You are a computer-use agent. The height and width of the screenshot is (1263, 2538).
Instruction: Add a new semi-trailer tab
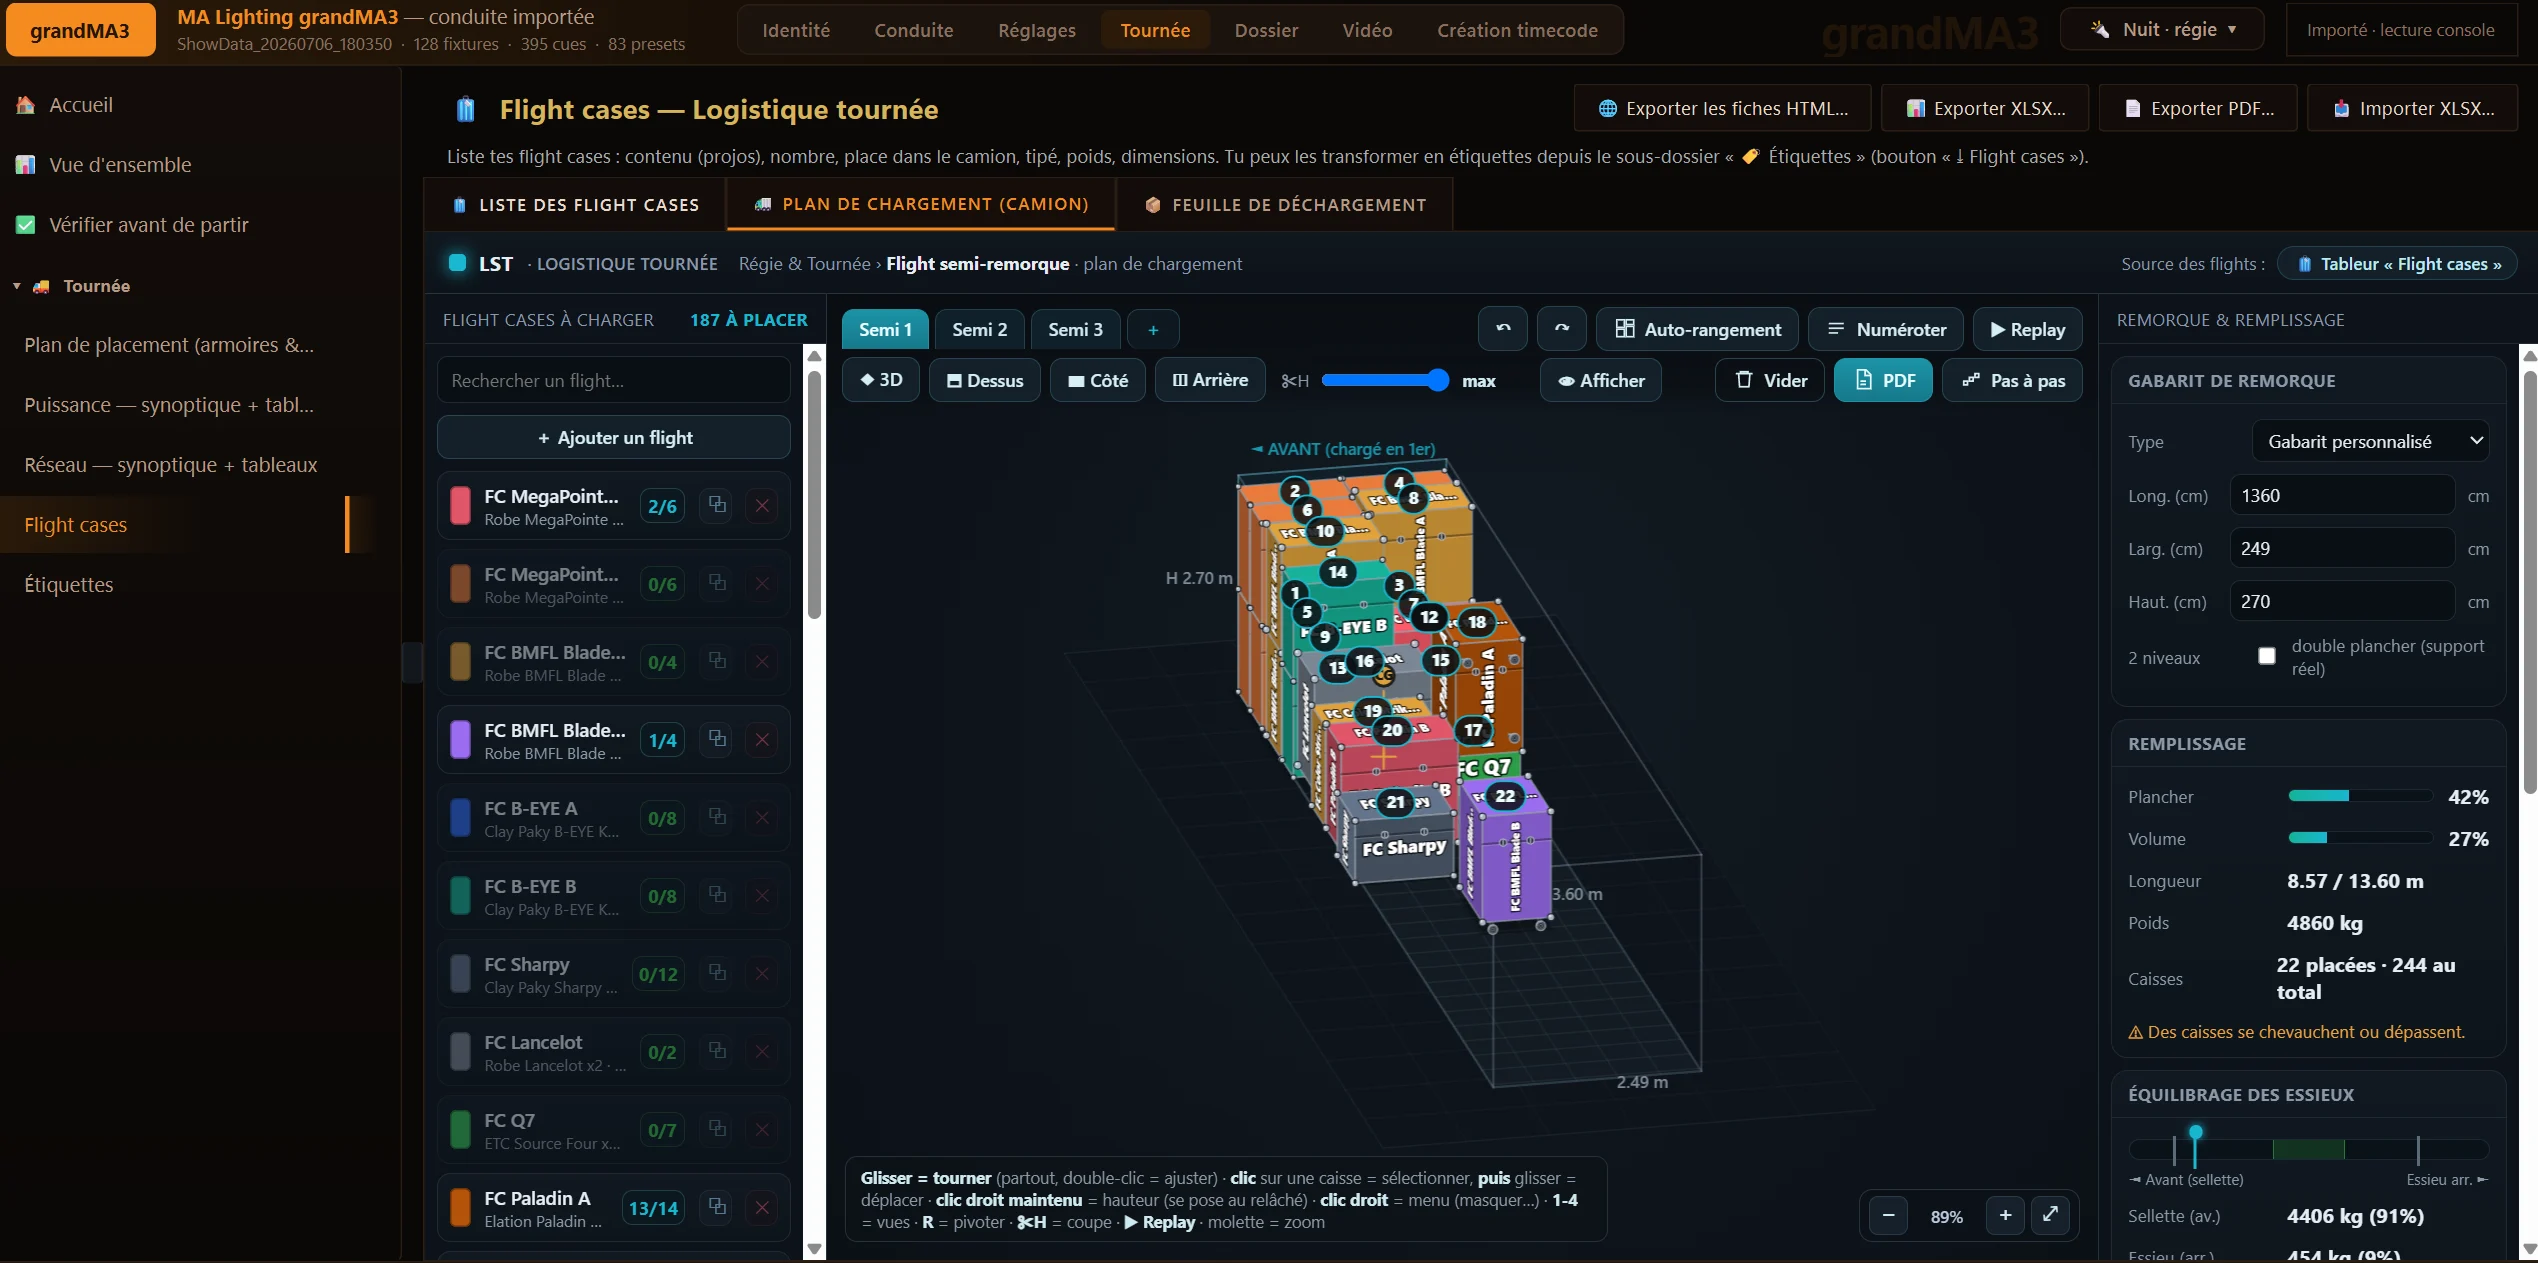pos(1153,330)
